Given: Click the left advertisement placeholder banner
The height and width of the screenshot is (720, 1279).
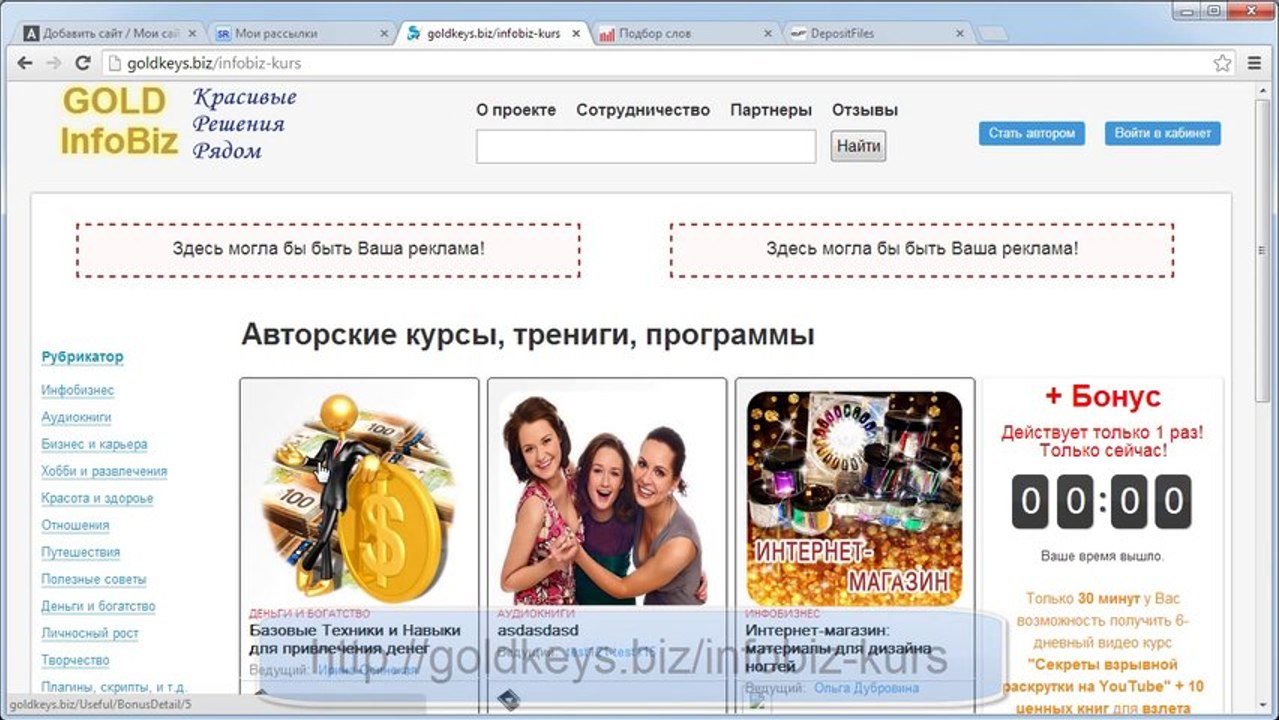Looking at the screenshot, I should click(328, 249).
